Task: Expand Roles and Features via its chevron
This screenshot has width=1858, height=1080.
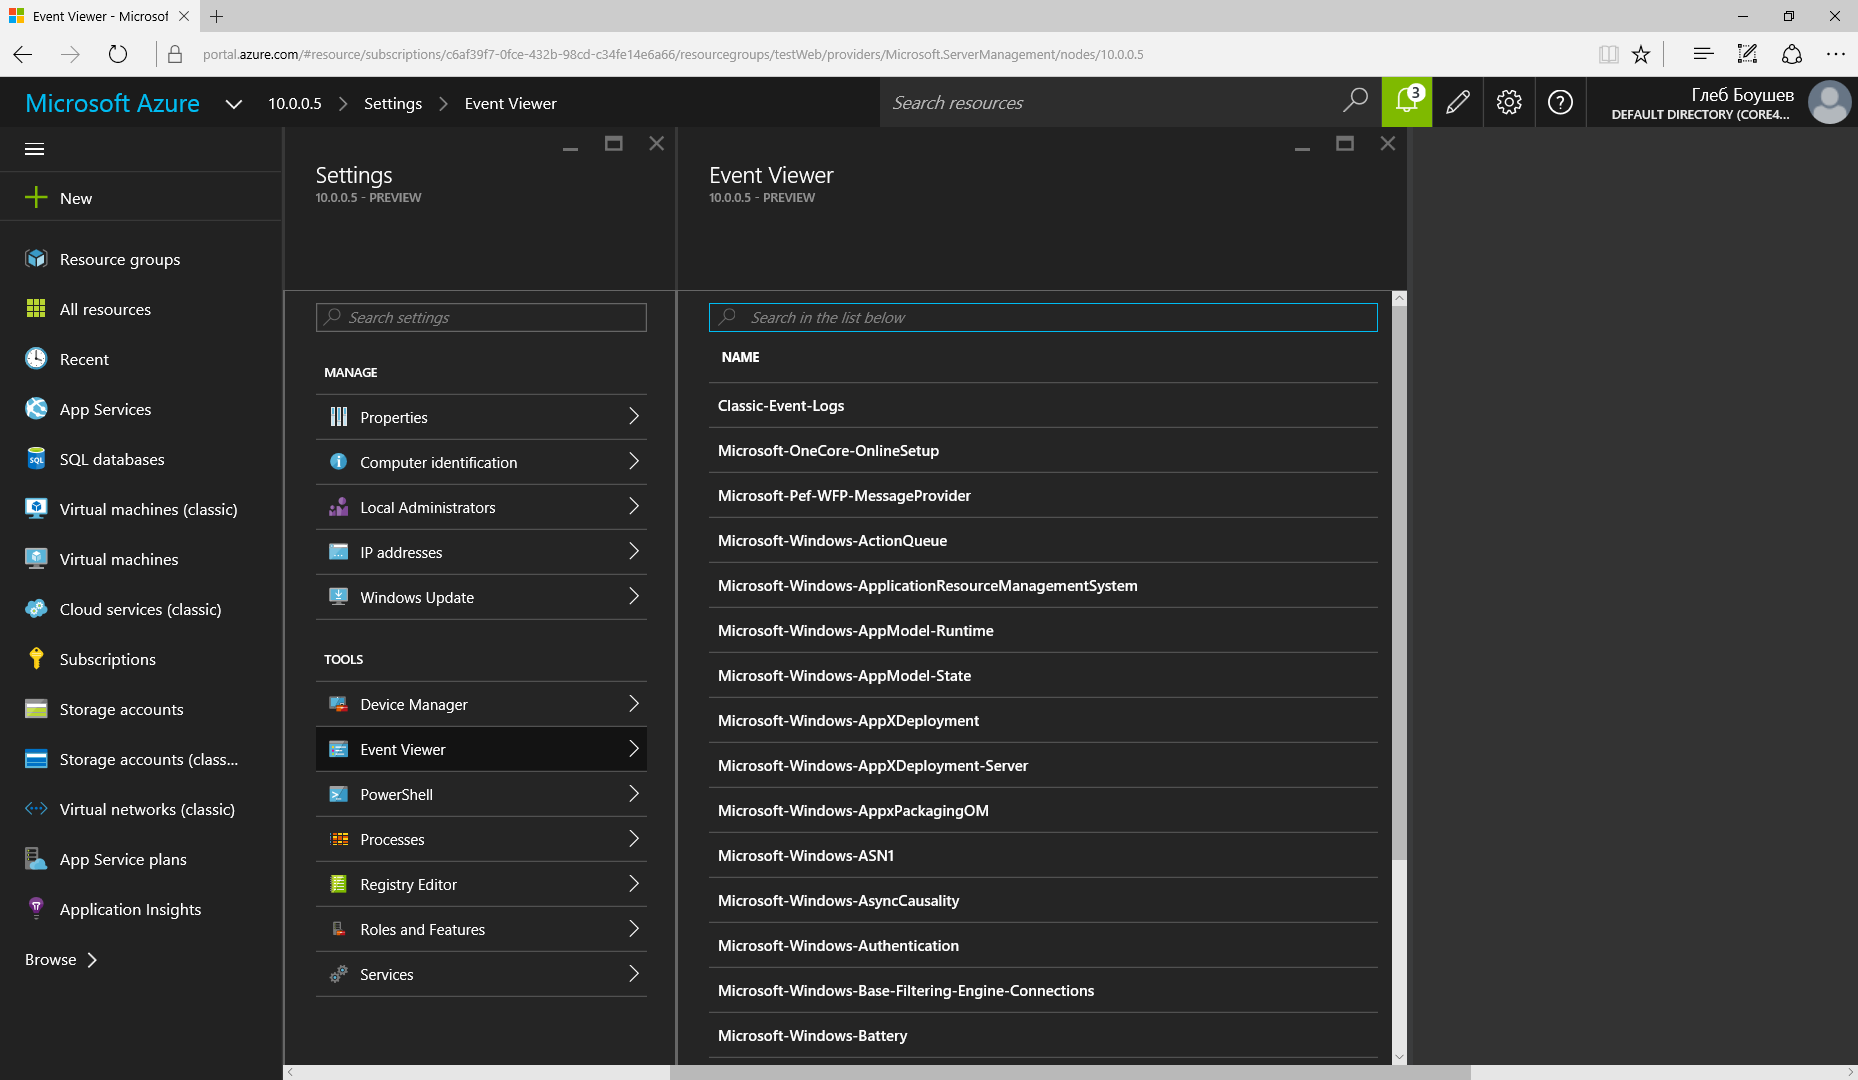Action: 634,928
